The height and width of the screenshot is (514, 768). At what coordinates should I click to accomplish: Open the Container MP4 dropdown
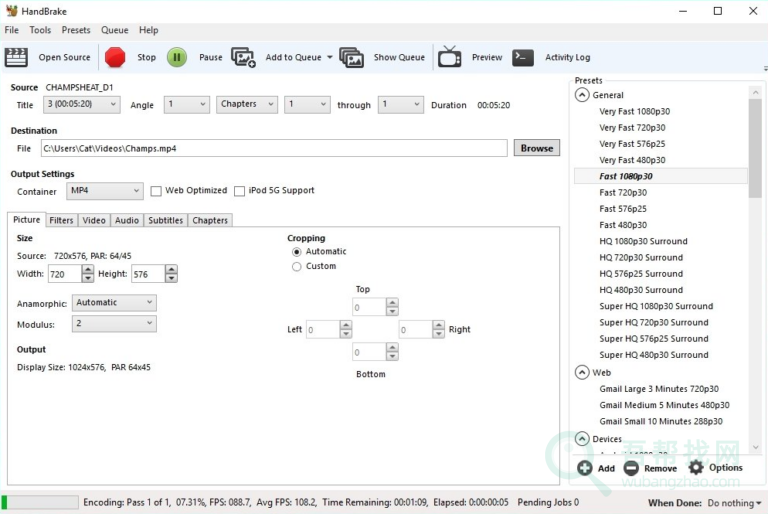pos(105,191)
